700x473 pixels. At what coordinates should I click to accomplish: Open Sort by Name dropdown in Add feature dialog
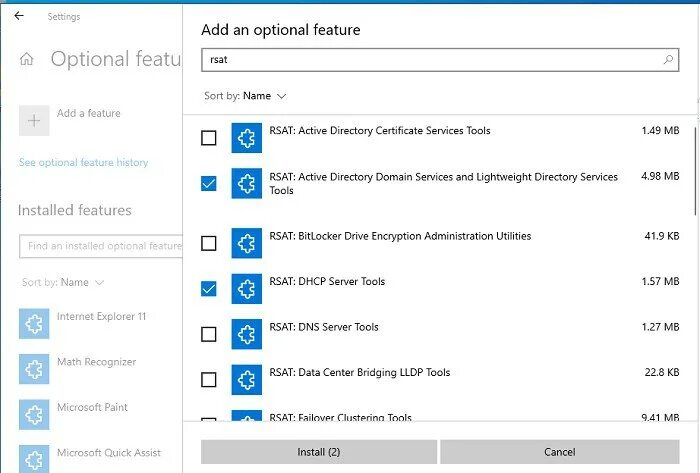click(245, 96)
